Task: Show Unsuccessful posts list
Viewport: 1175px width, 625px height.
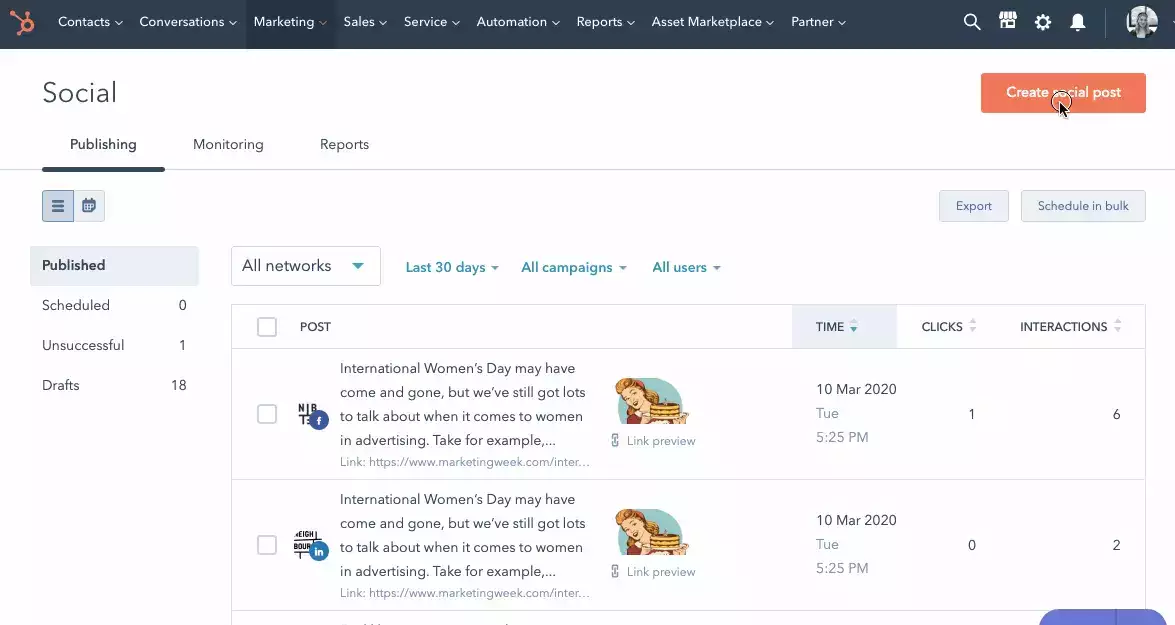Action: click(x=115, y=345)
